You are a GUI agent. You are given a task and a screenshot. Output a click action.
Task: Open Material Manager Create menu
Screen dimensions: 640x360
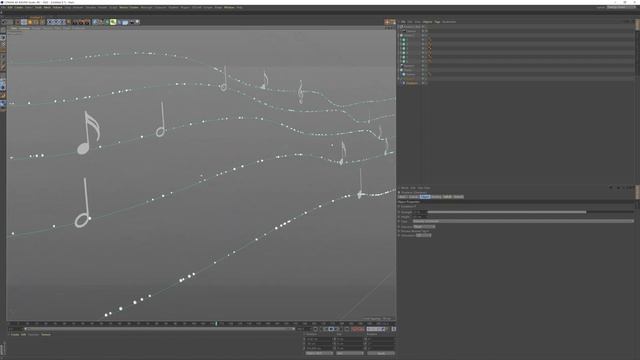[x=15, y=334]
